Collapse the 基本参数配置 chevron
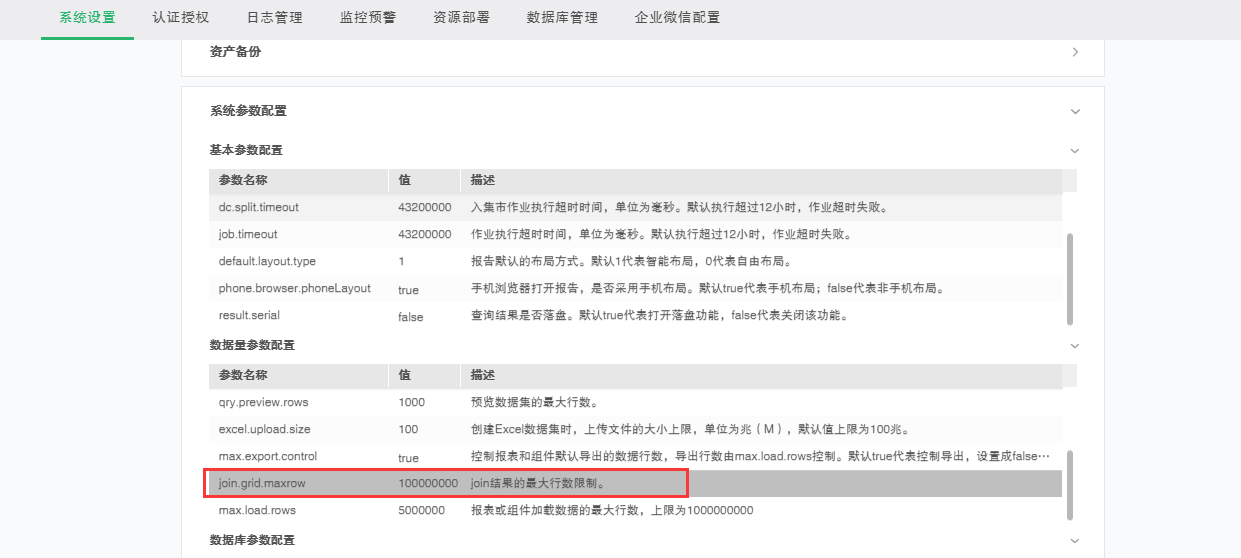The width and height of the screenshot is (1241, 558). [x=1075, y=151]
